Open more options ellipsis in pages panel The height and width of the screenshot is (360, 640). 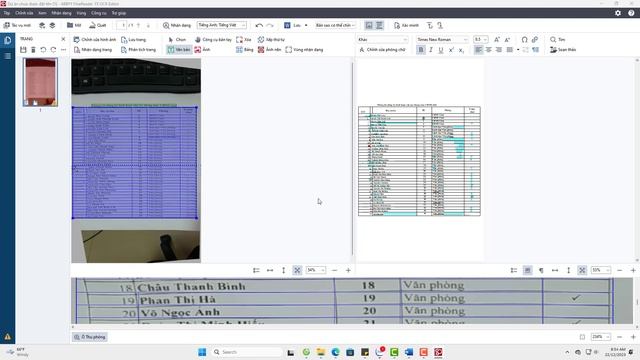[x=63, y=50]
